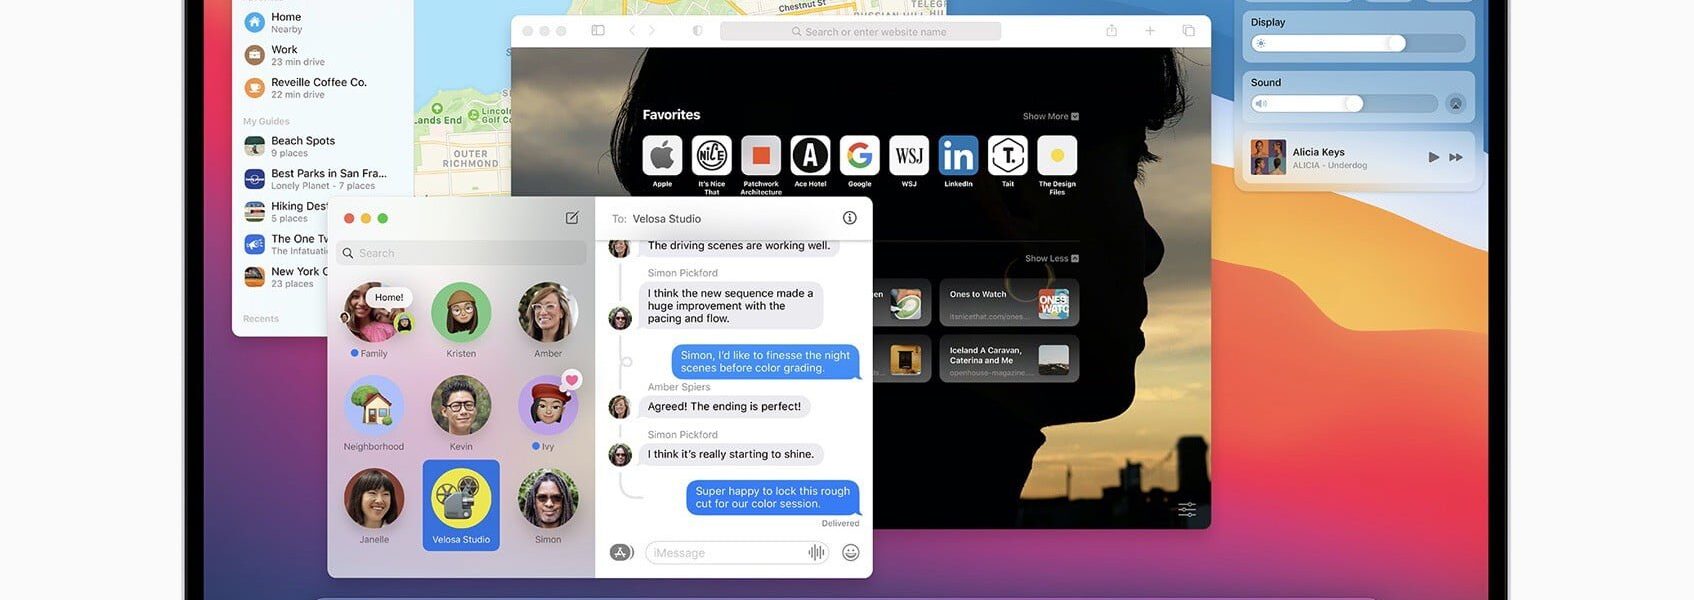1694x600 pixels.
Task: Open conversation details info icon
Action: tap(850, 218)
